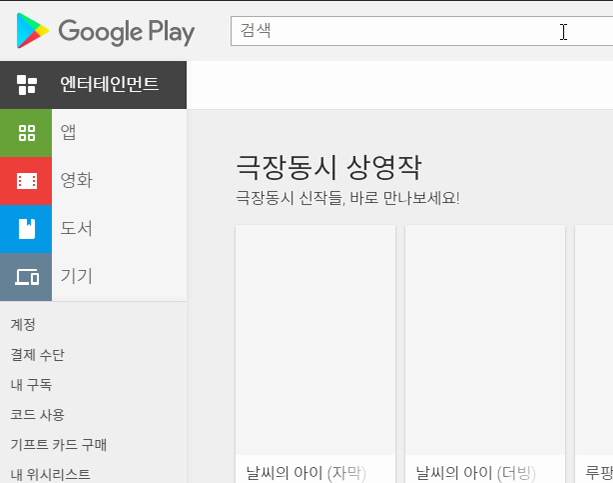The width and height of the screenshot is (613, 483).
Task: Open the 기프트 카드 구매 link
Action: point(59,445)
